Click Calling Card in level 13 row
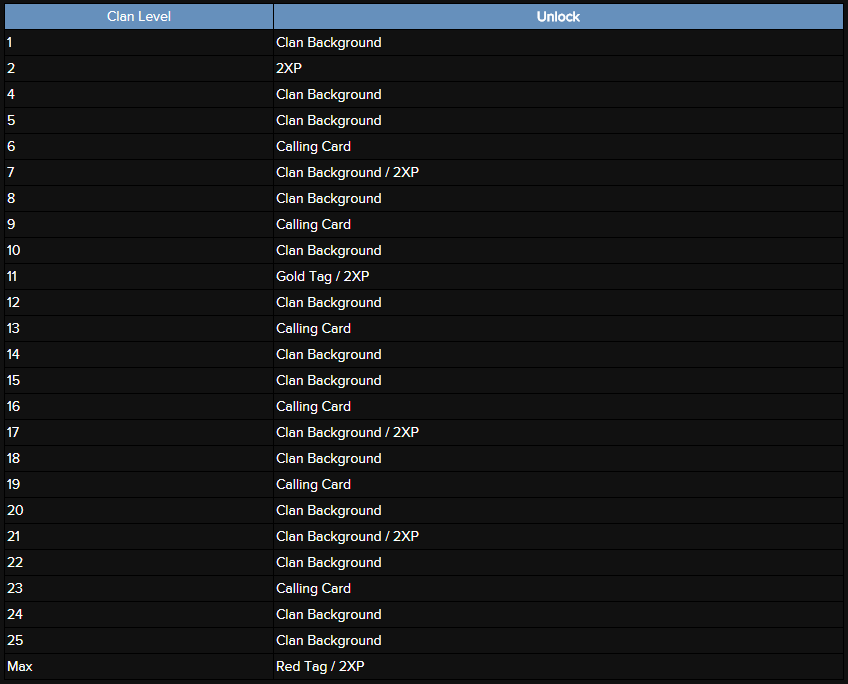Screen dimensions: 848x684 [558, 328]
